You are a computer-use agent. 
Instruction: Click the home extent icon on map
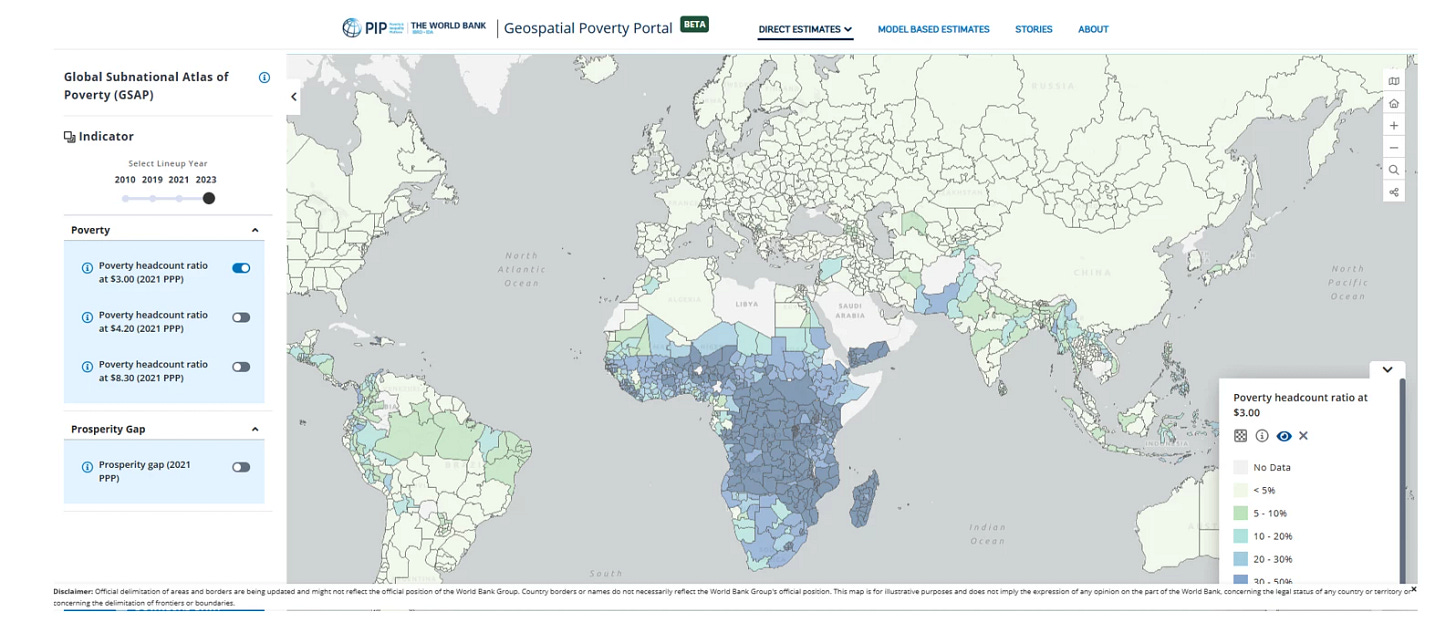click(x=1394, y=104)
